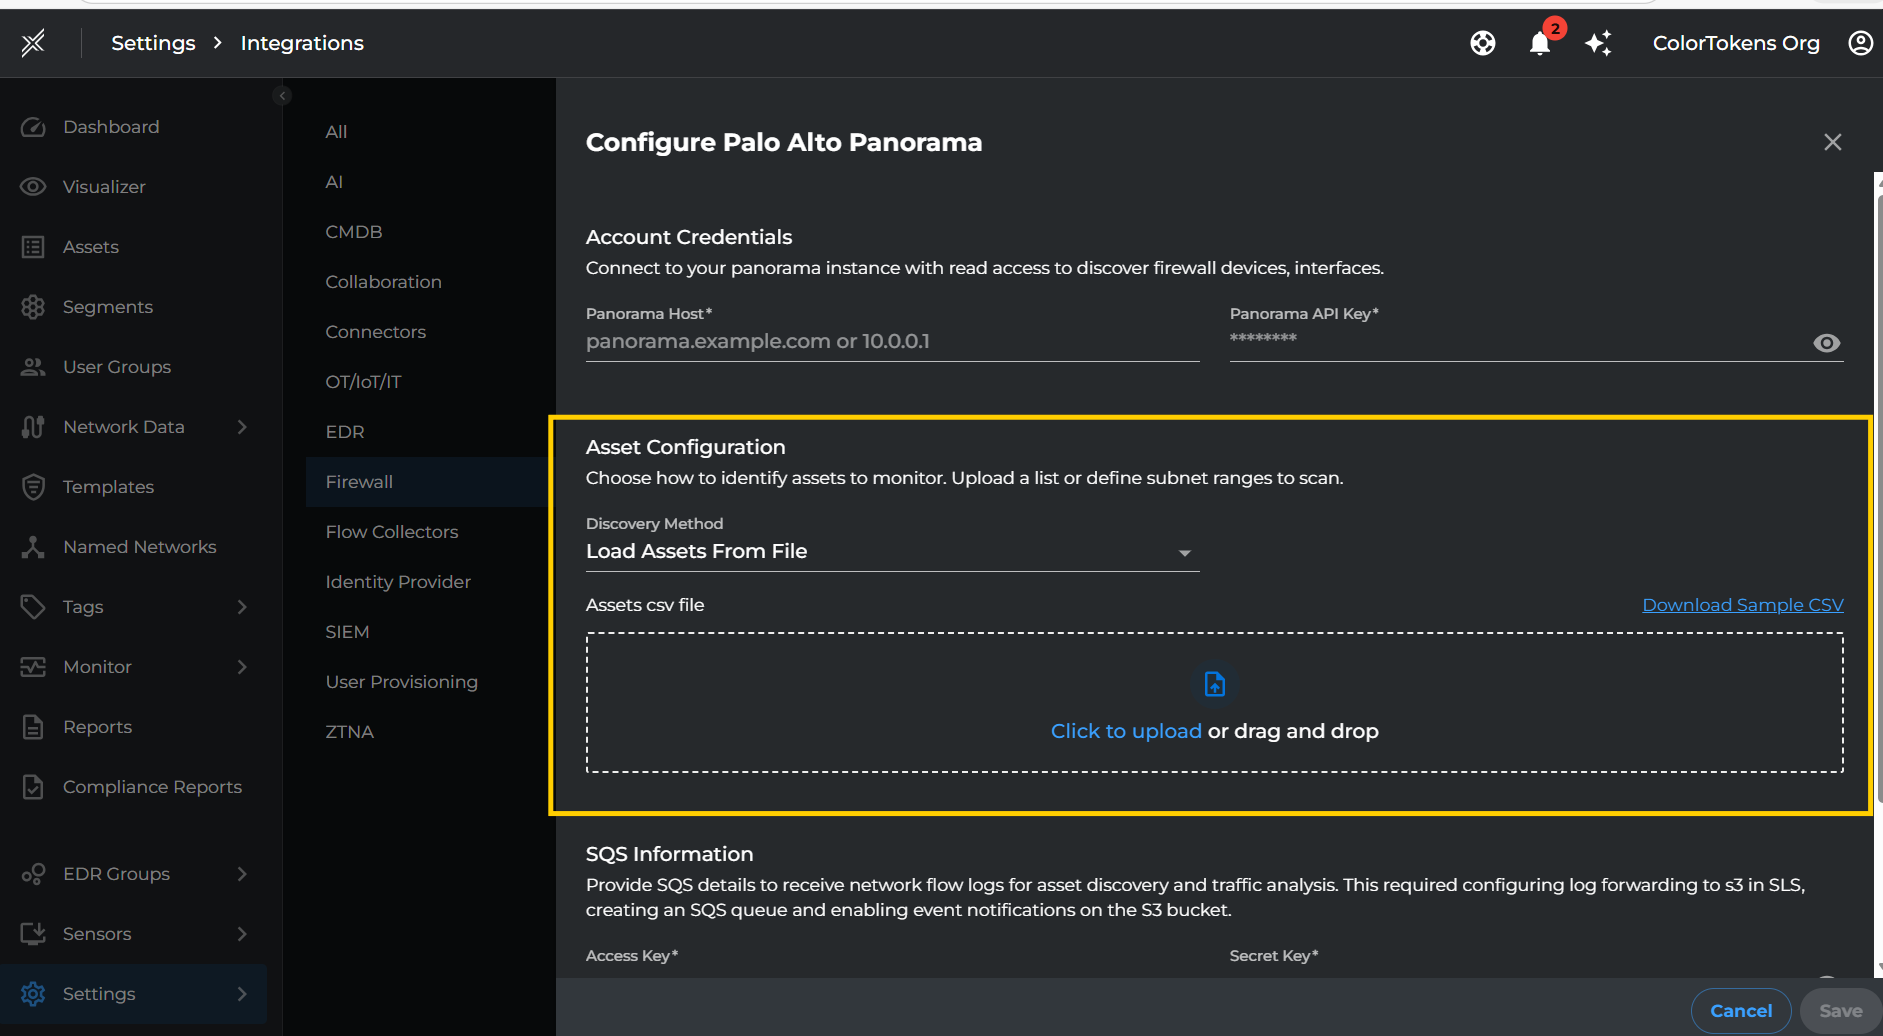Open the notifications bell
The image size is (1883, 1036).
click(1541, 43)
